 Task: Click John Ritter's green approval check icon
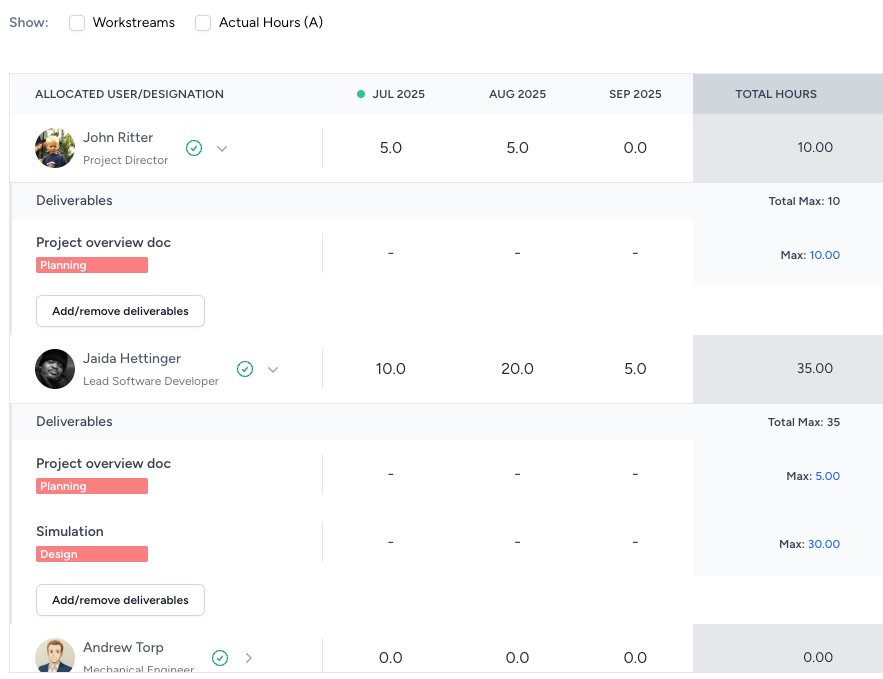194,148
